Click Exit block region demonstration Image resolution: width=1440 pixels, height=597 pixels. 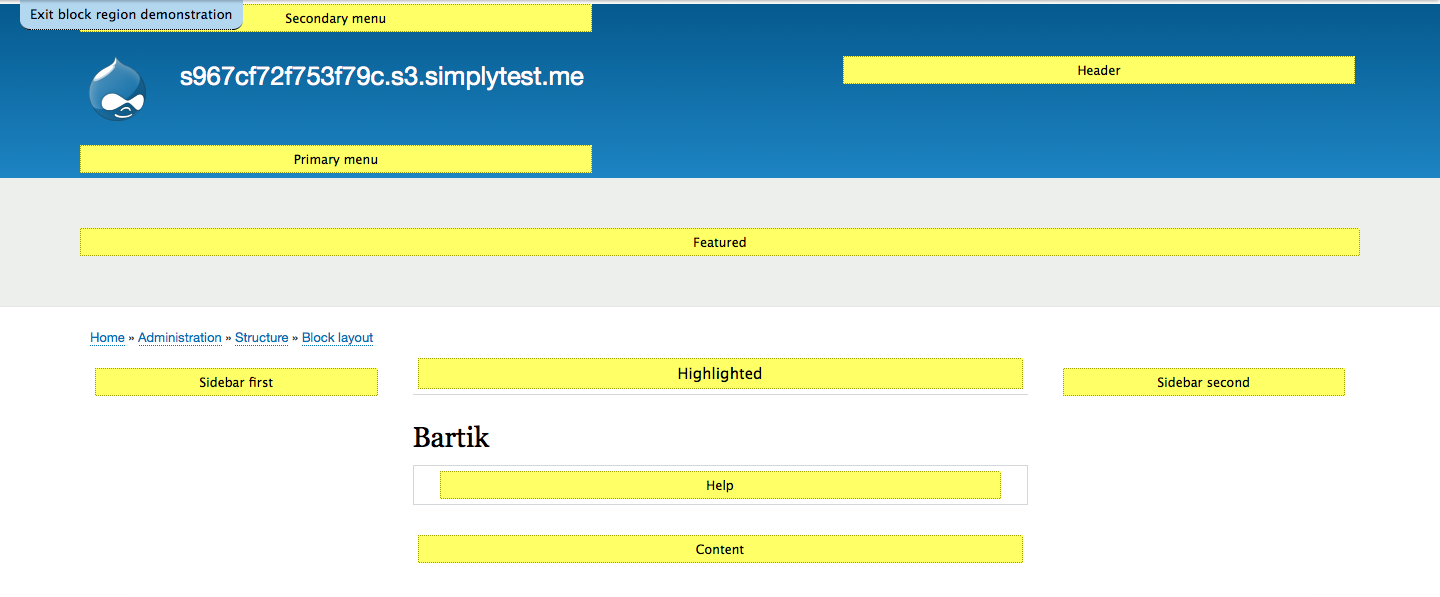click(130, 14)
